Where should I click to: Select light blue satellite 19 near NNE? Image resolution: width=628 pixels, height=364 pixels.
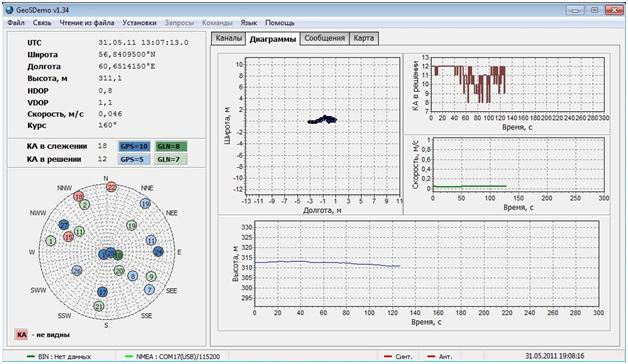tap(145, 204)
